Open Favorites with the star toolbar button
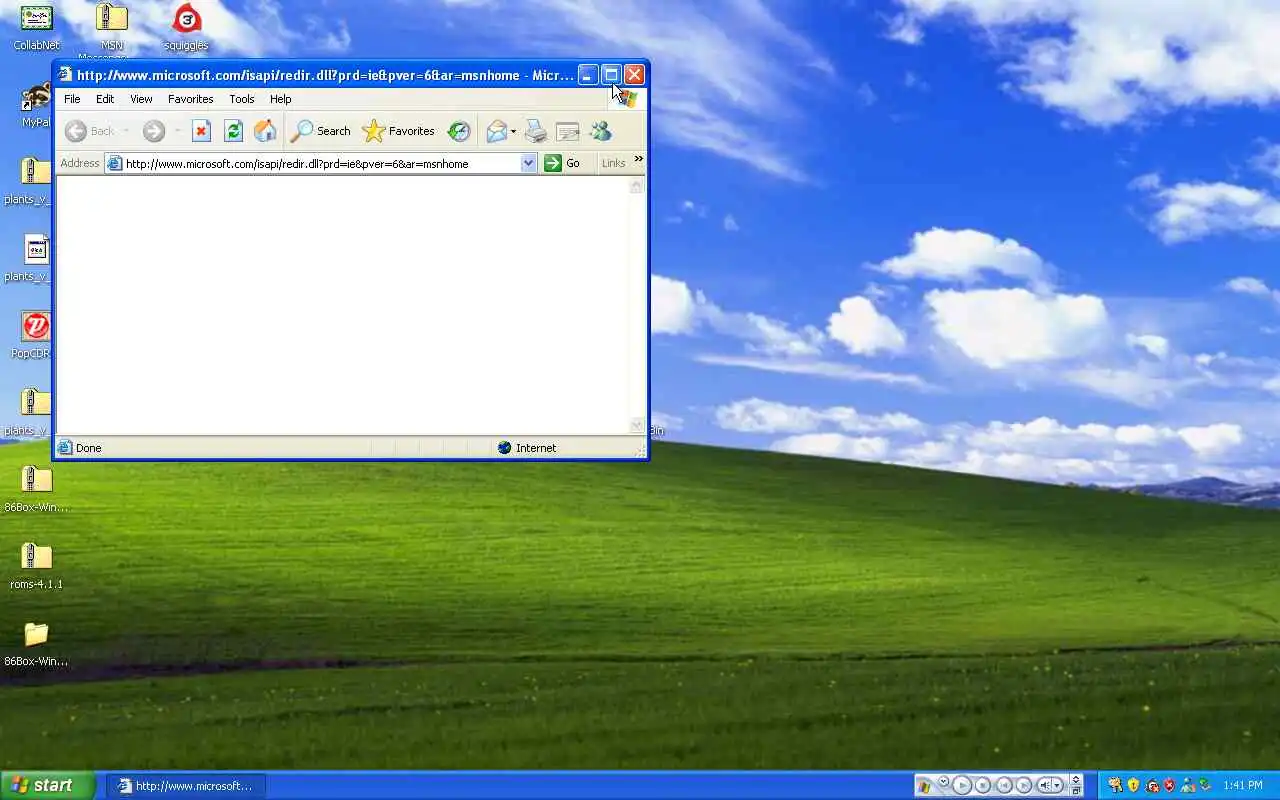 (x=398, y=131)
